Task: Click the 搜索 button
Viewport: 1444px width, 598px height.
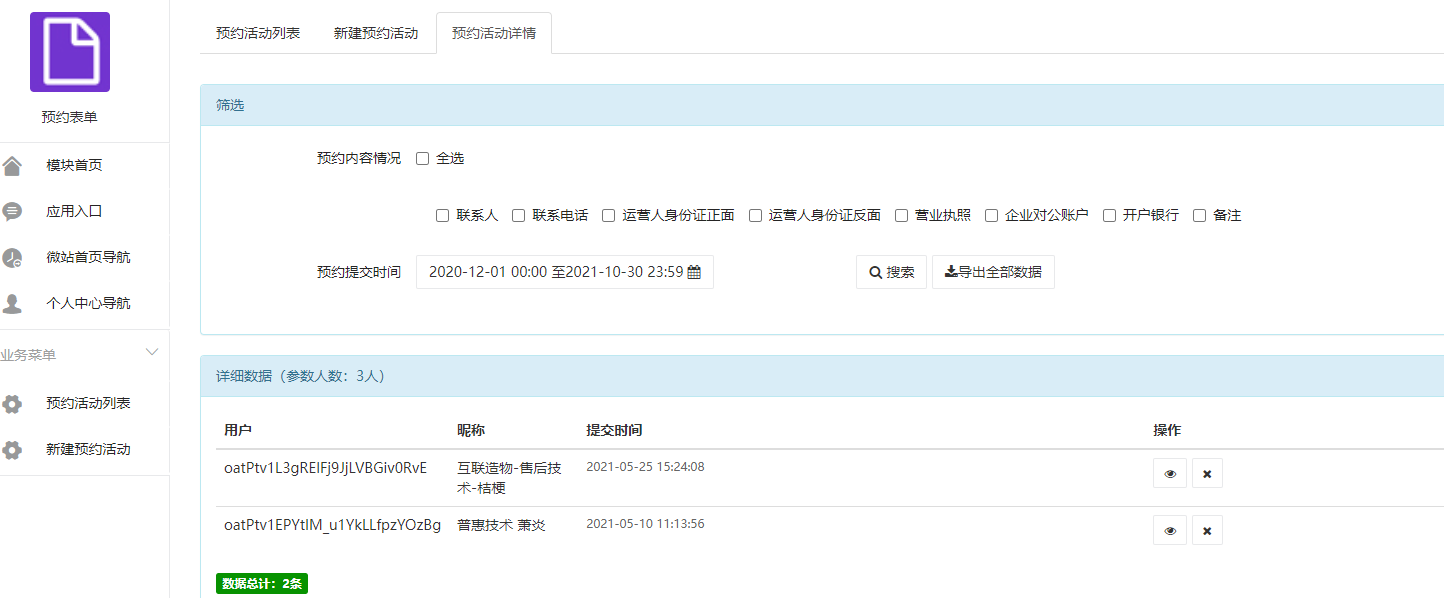Action: click(891, 272)
